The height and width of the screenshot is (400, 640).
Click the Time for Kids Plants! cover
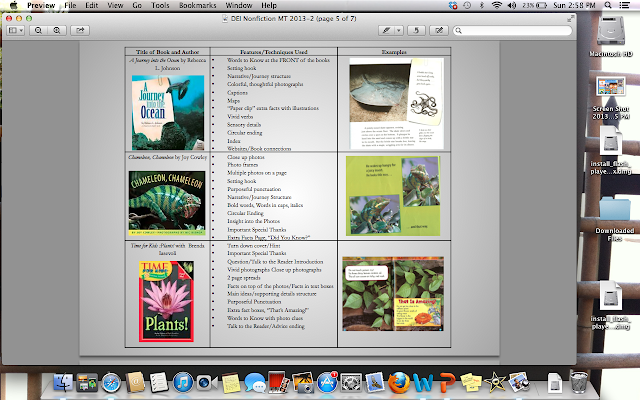166,301
